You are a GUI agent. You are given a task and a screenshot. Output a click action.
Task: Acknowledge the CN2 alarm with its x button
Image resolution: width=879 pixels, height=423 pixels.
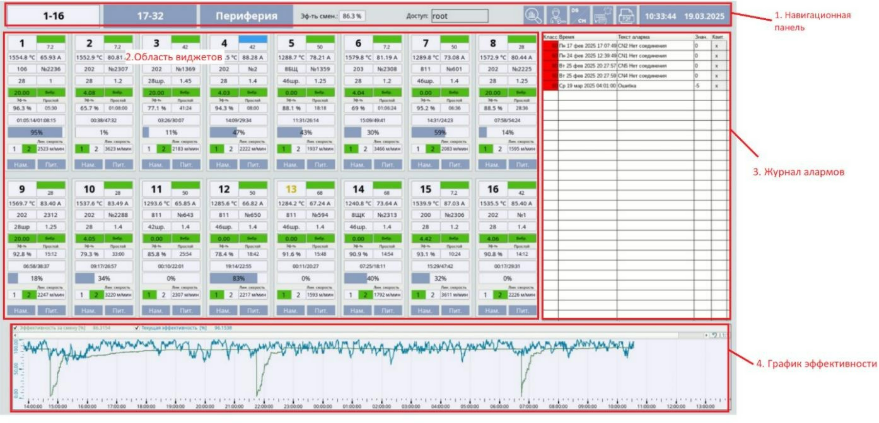coord(718,45)
